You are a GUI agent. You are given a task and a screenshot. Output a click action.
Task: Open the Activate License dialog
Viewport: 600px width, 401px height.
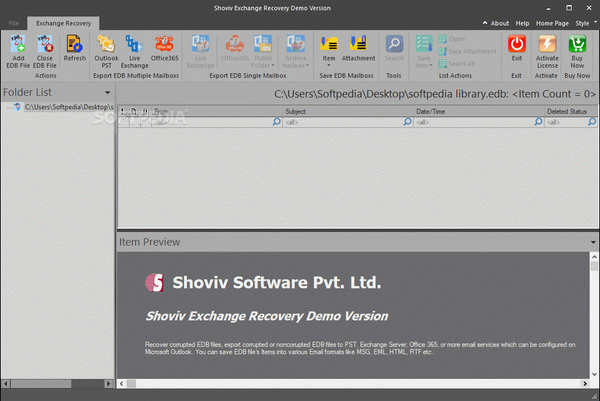tap(547, 52)
